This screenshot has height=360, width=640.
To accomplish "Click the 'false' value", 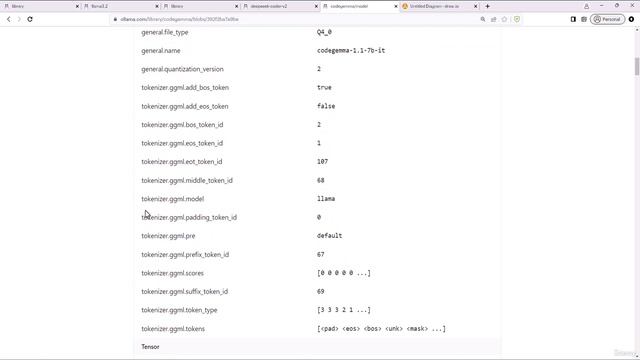I will click(x=326, y=106).
